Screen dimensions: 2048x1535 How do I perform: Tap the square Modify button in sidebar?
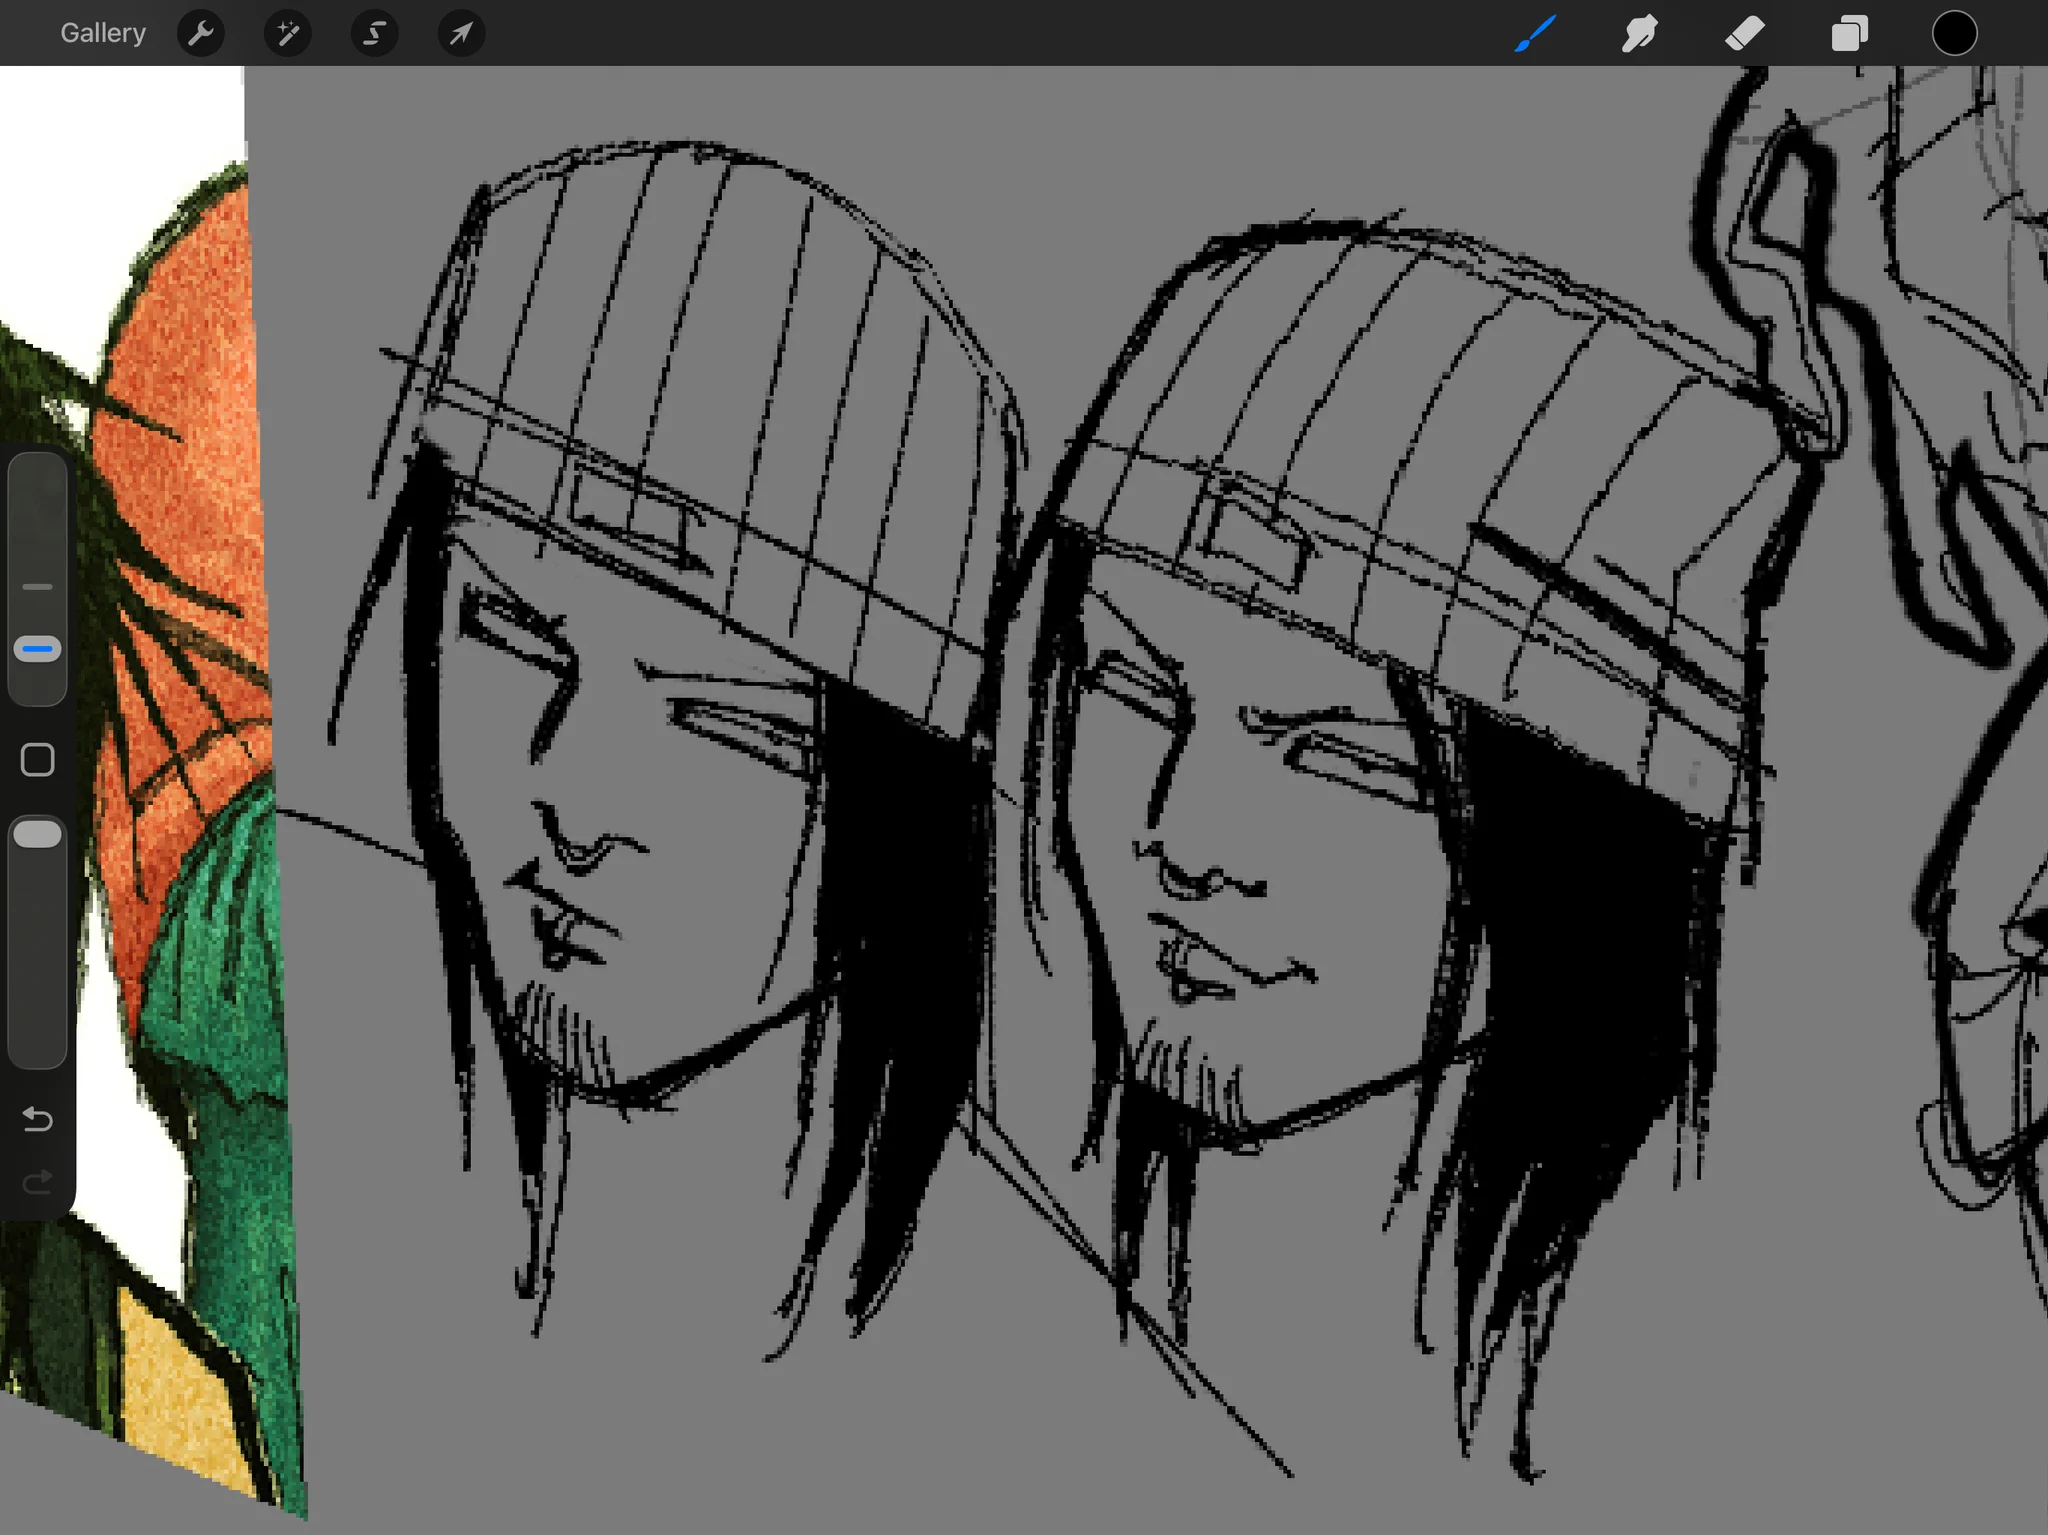(x=38, y=760)
